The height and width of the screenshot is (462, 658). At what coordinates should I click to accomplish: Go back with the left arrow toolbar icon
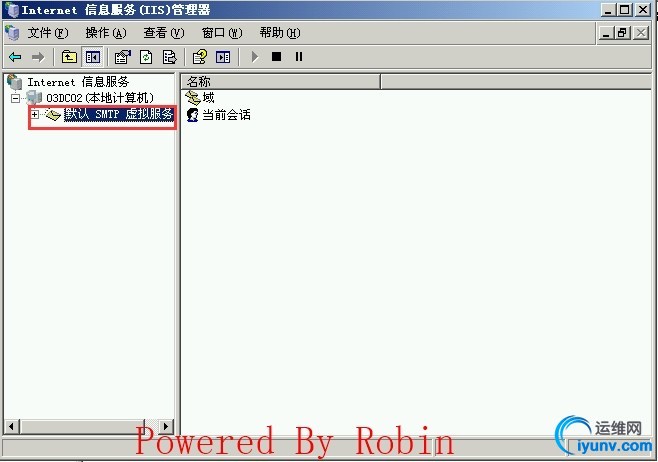tap(16, 57)
